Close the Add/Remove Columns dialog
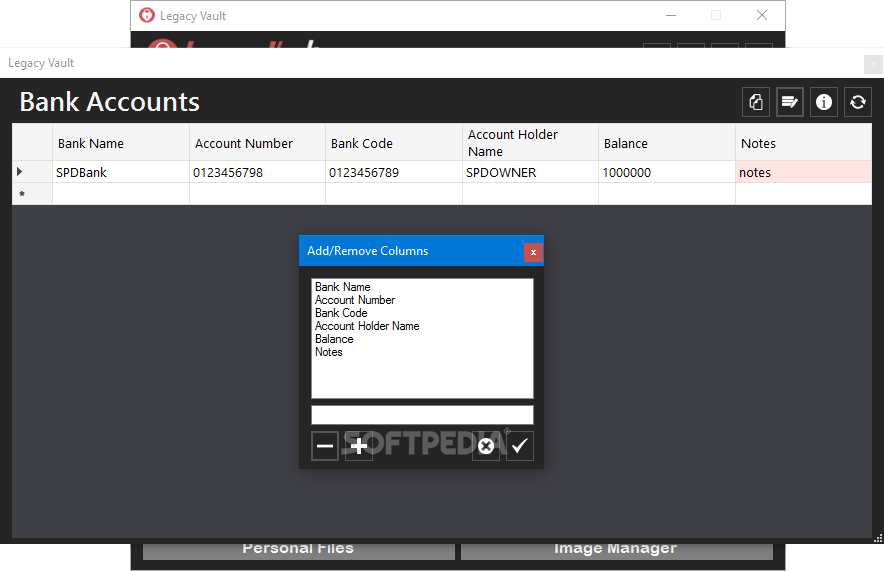 533,252
